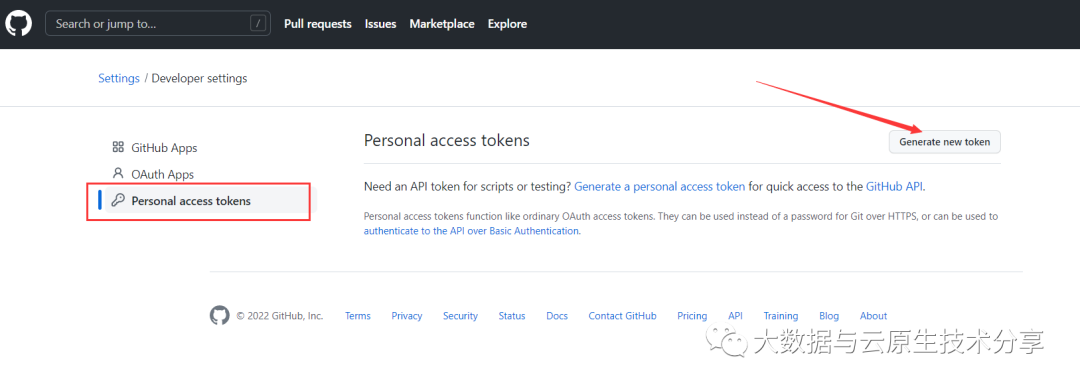Open Marketplace in top navigation
Screen dimensions: 1080x389
tap(442, 23)
